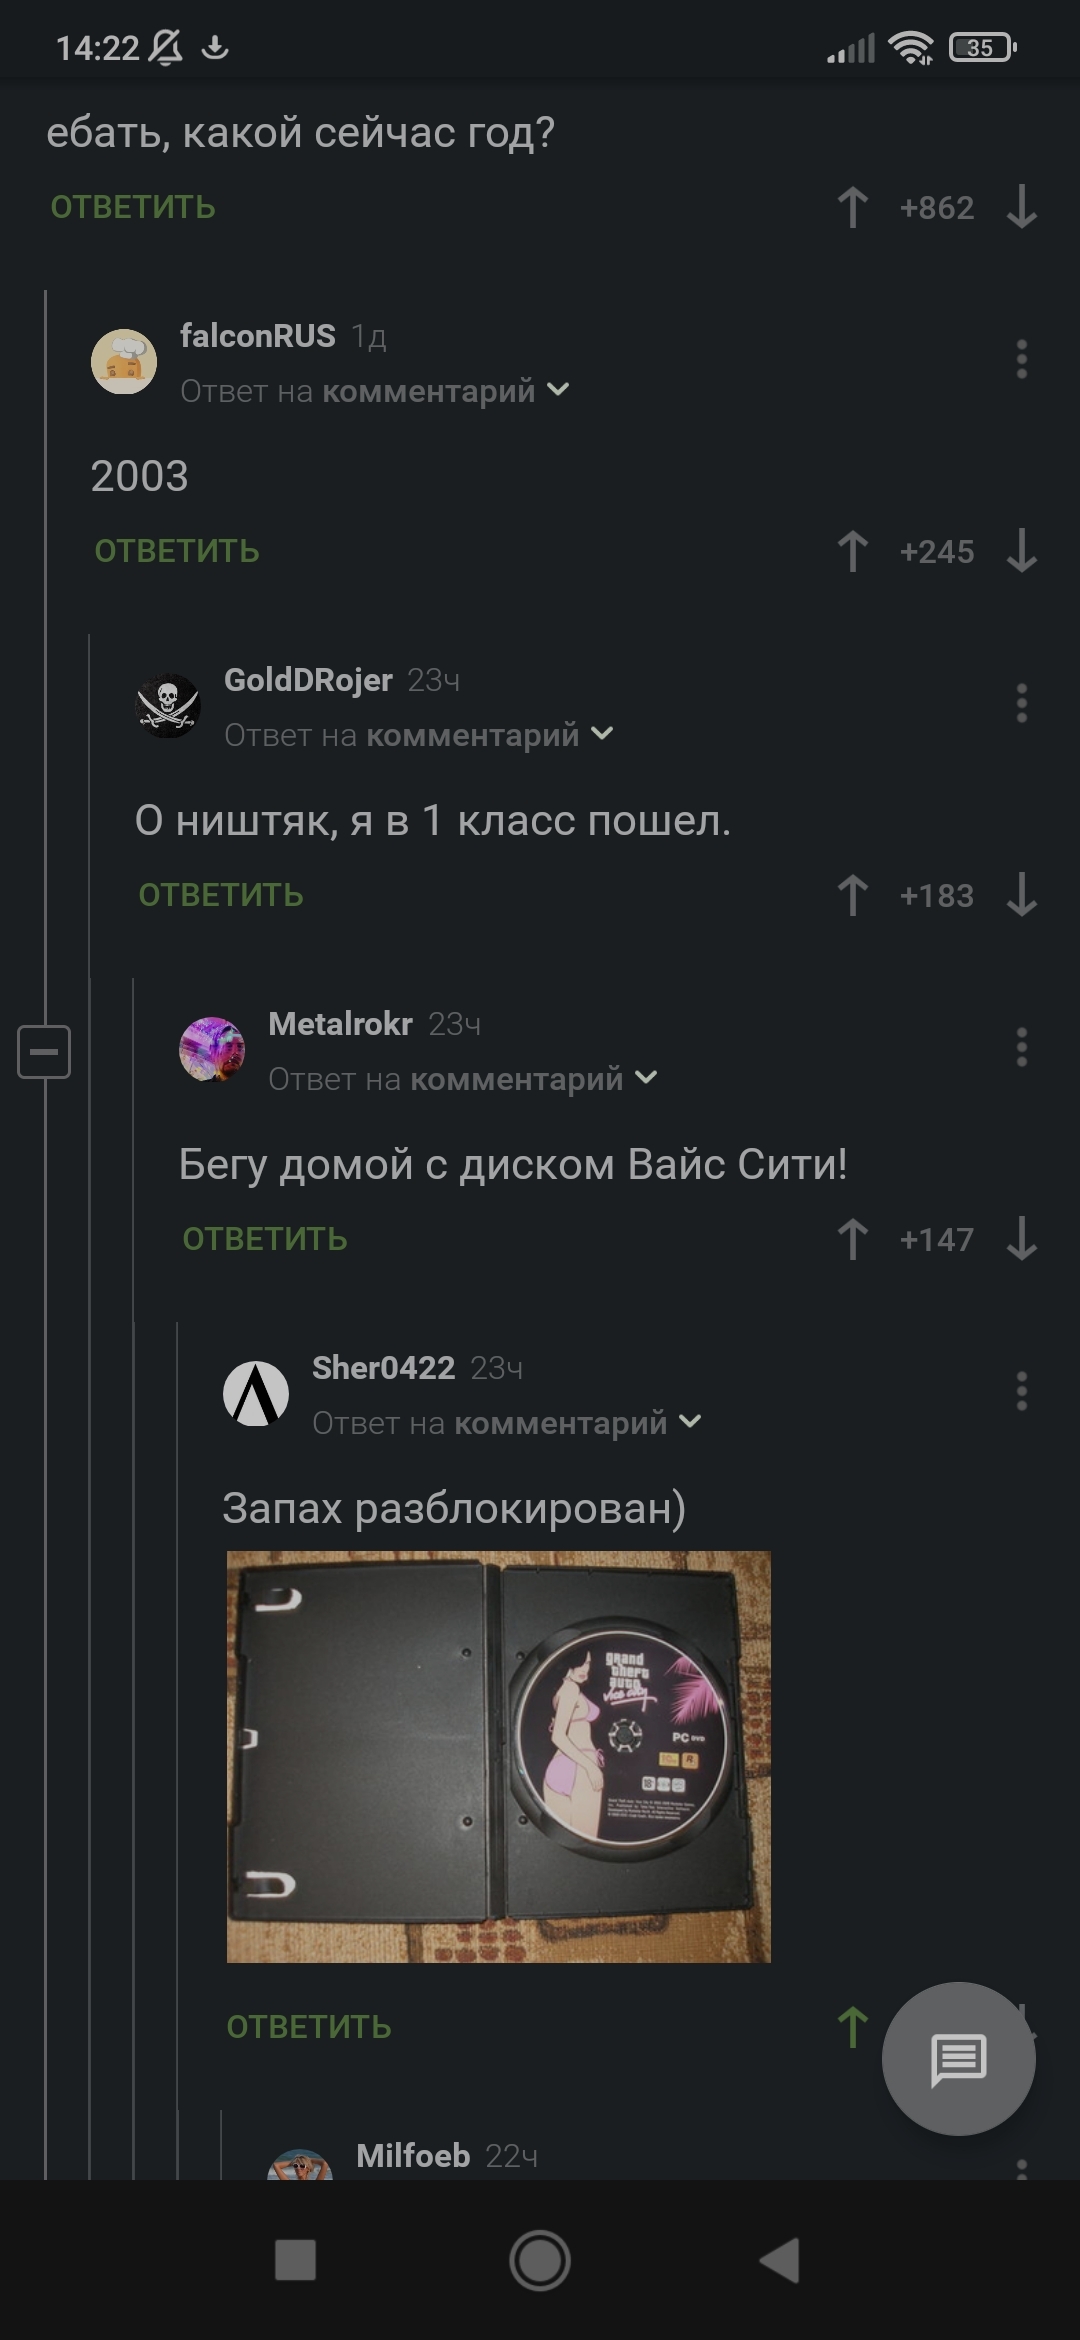Open three-dot menu on Metalrokr's comment
Screen dimensions: 1080x2340
pos(1021,1047)
